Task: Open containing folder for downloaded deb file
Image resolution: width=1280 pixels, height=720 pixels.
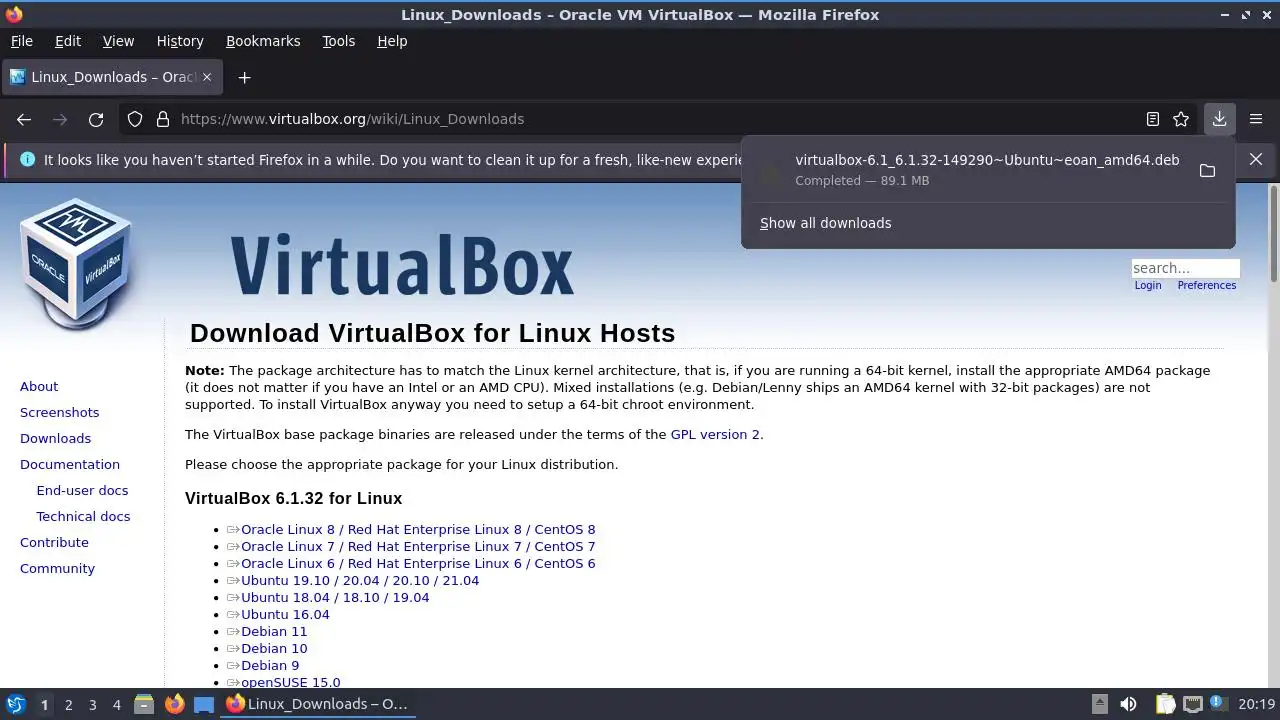Action: click(1207, 171)
